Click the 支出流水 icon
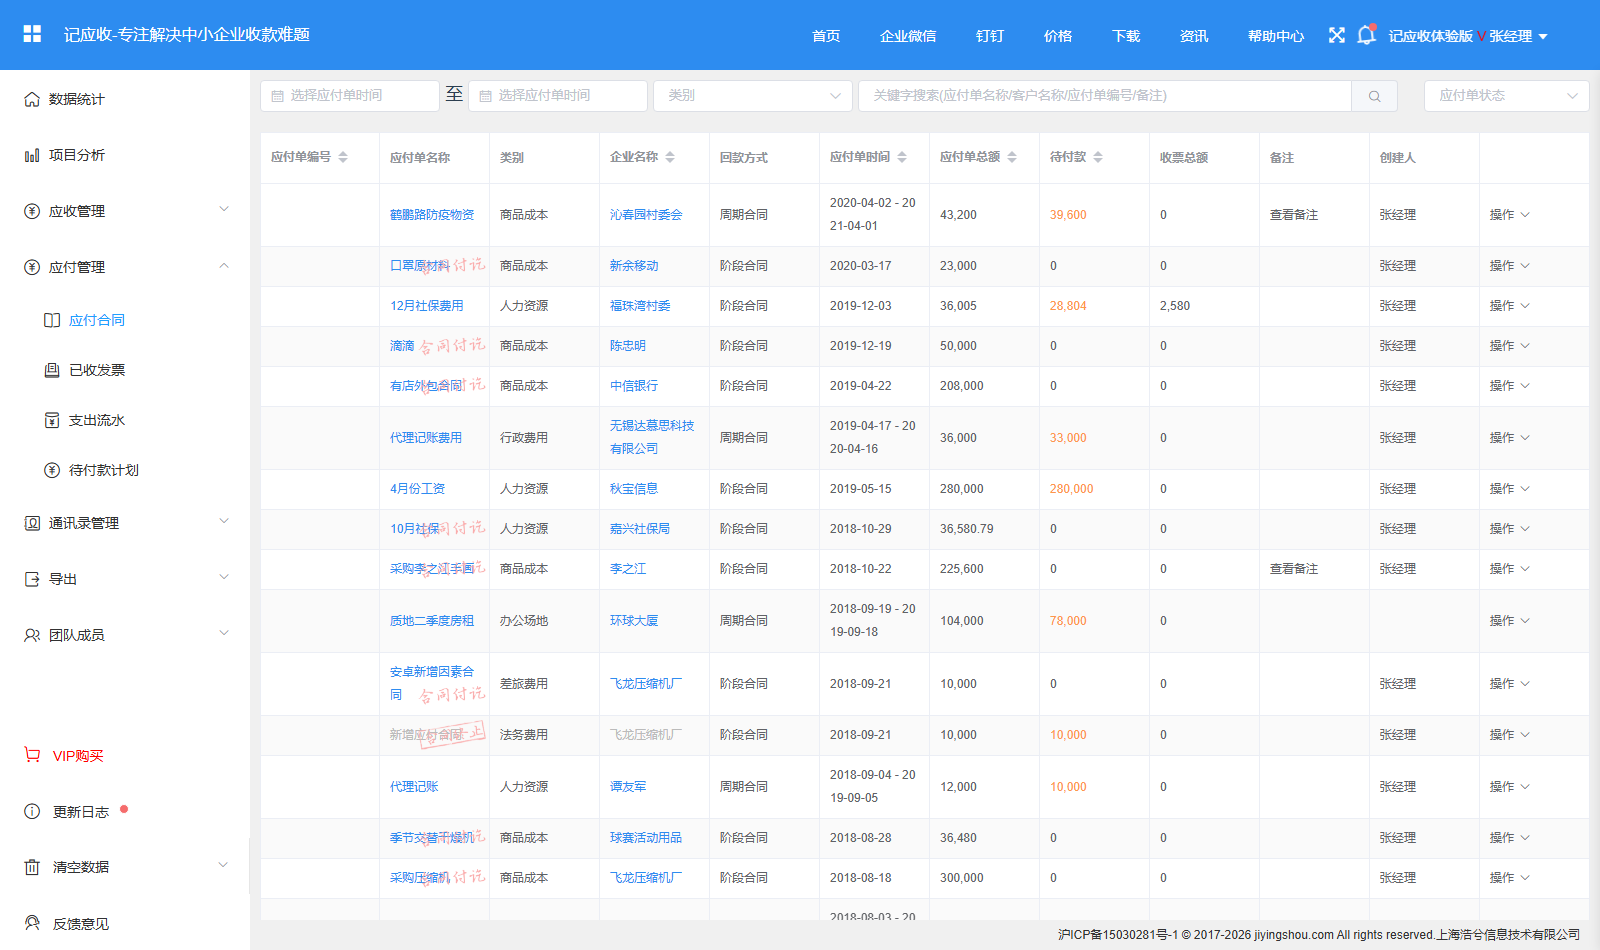 click(x=52, y=420)
